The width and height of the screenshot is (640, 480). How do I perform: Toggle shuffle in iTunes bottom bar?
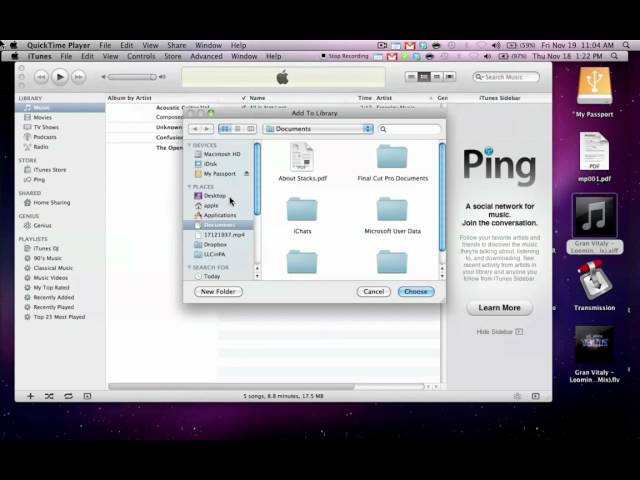[49, 396]
